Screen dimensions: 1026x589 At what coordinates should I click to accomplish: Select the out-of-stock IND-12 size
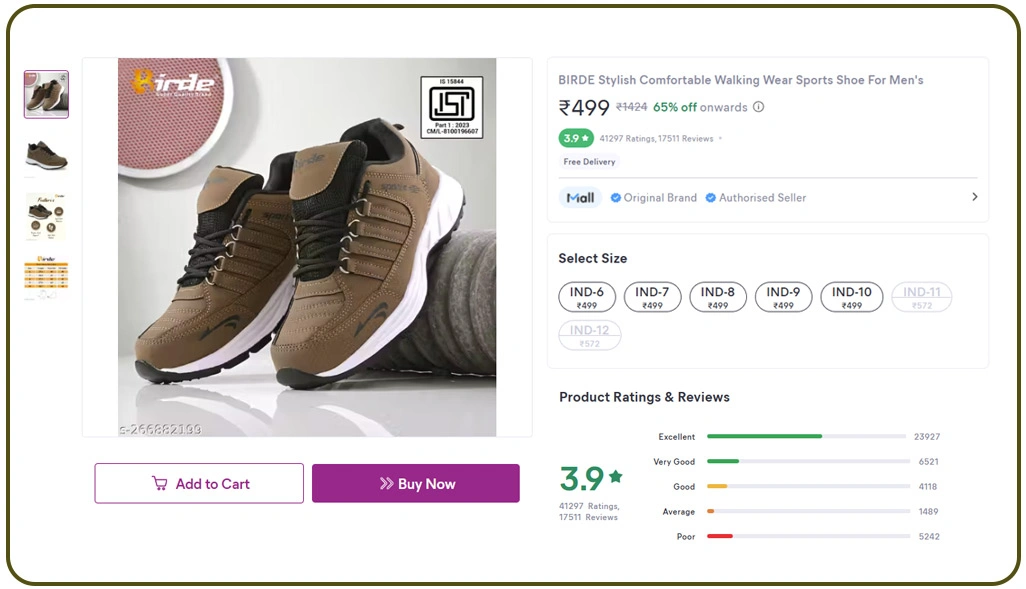589,335
